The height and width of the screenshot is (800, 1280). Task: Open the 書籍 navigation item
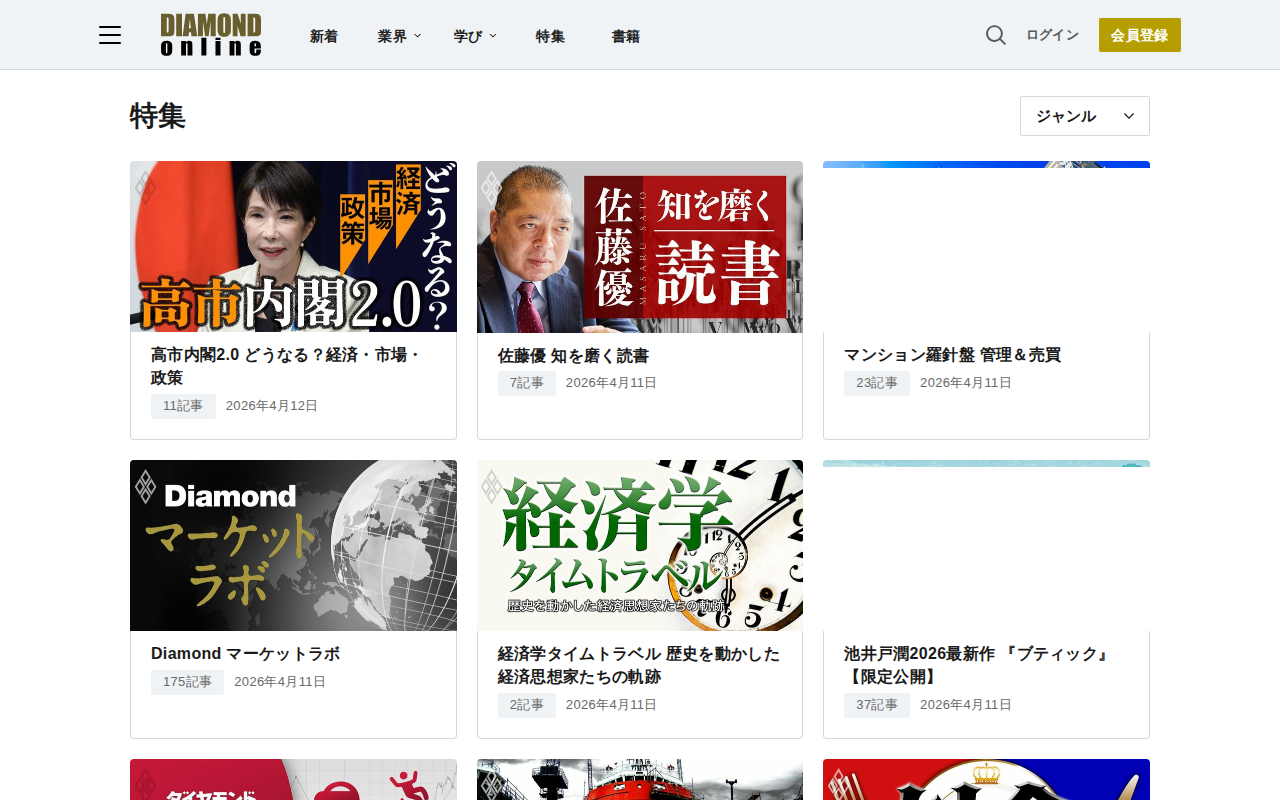click(626, 36)
